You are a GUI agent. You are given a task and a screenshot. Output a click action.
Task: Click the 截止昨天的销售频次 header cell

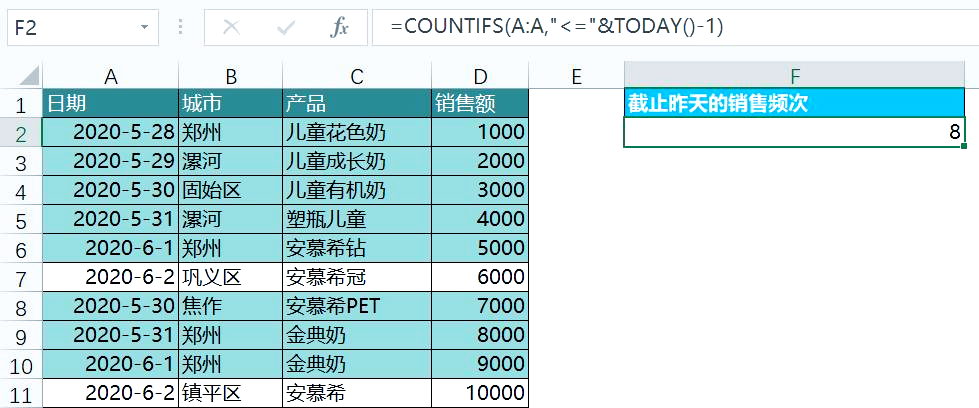[794, 104]
